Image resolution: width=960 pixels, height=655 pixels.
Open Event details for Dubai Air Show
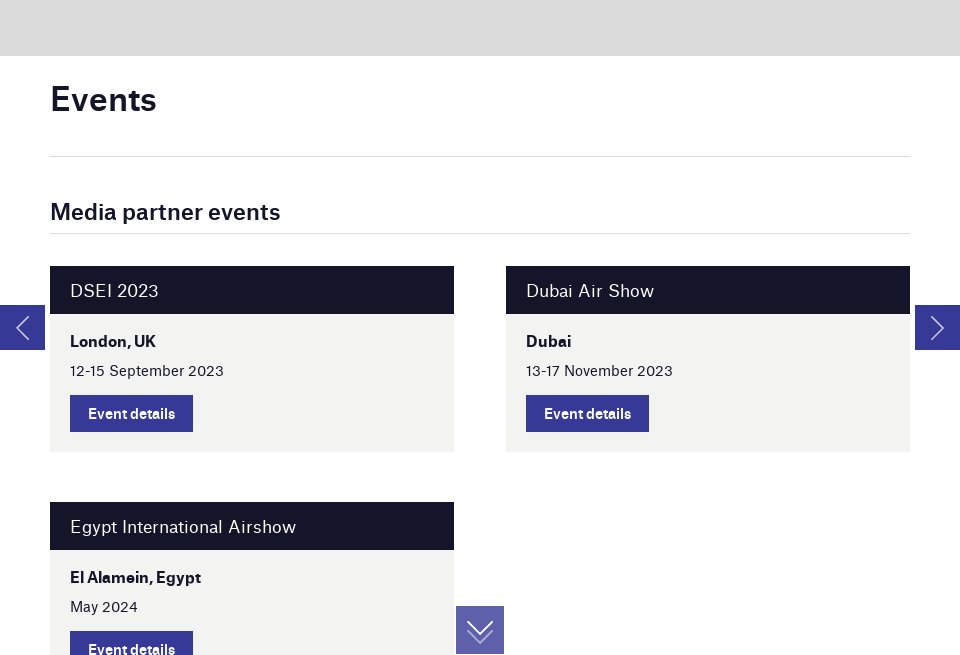tap(587, 413)
